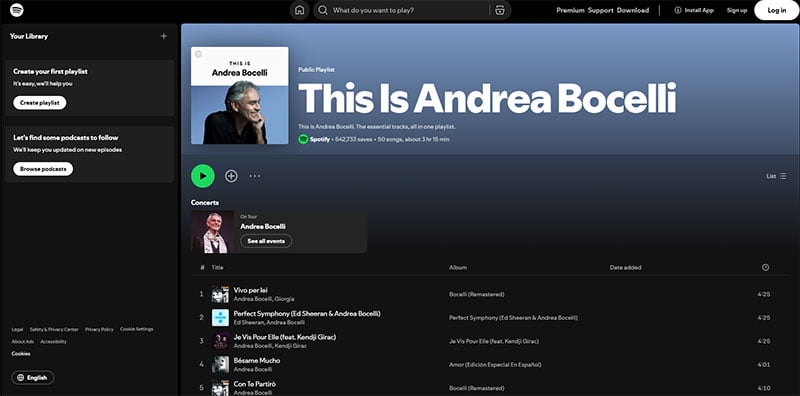Open the Cookies link in sidebar
This screenshot has height=396, width=800.
point(21,354)
